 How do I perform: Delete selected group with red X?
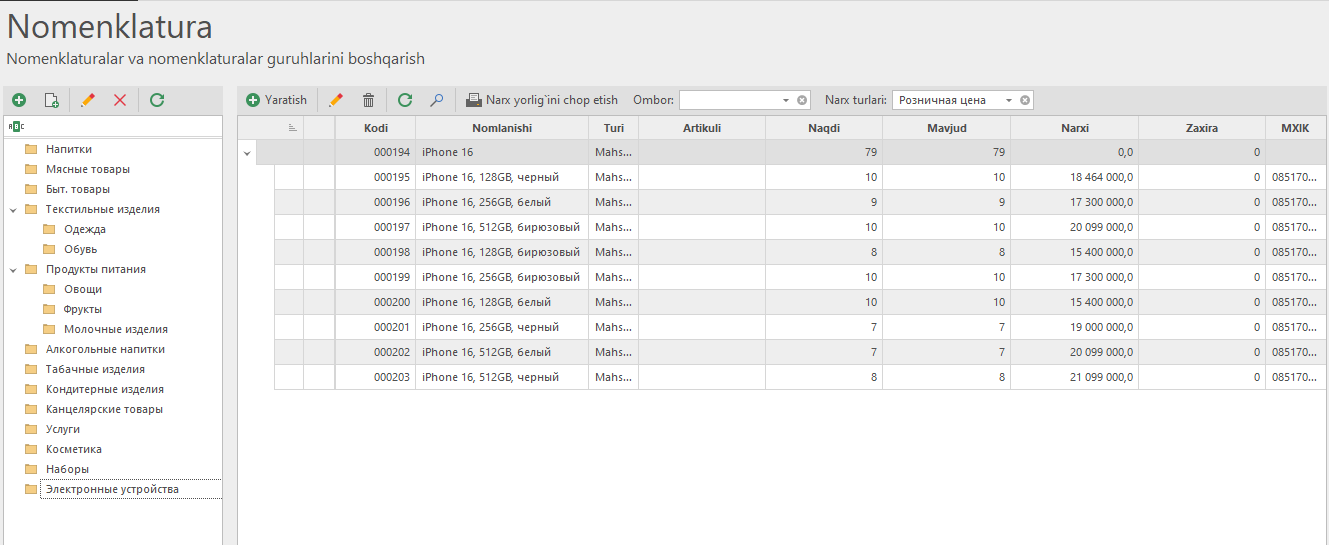pyautogui.click(x=120, y=100)
